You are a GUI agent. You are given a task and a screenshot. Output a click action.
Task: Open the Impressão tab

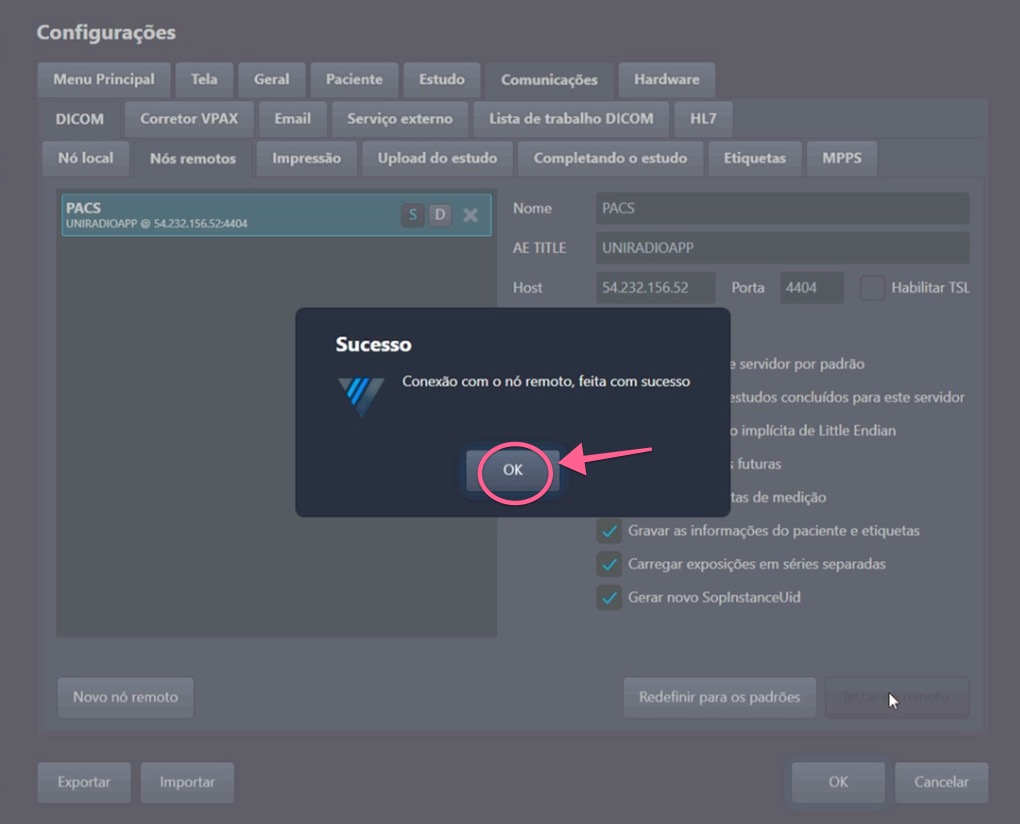pos(306,158)
